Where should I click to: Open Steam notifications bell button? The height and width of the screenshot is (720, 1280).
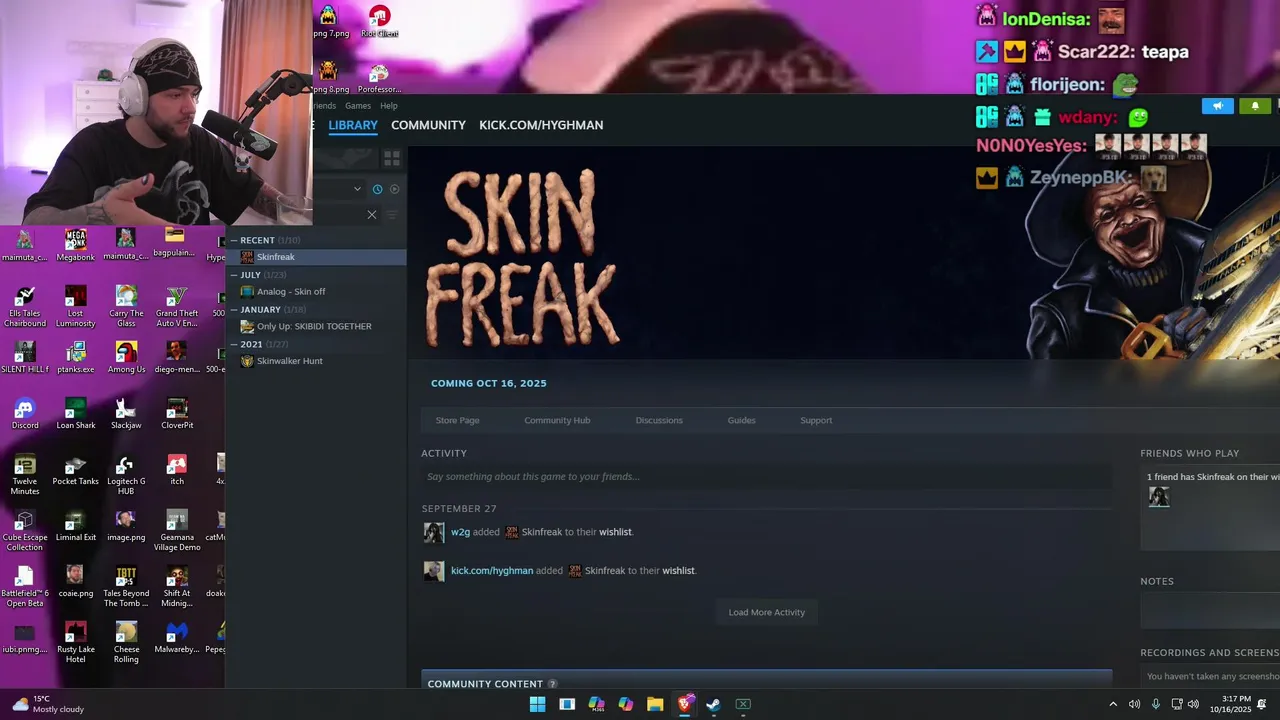1255,106
